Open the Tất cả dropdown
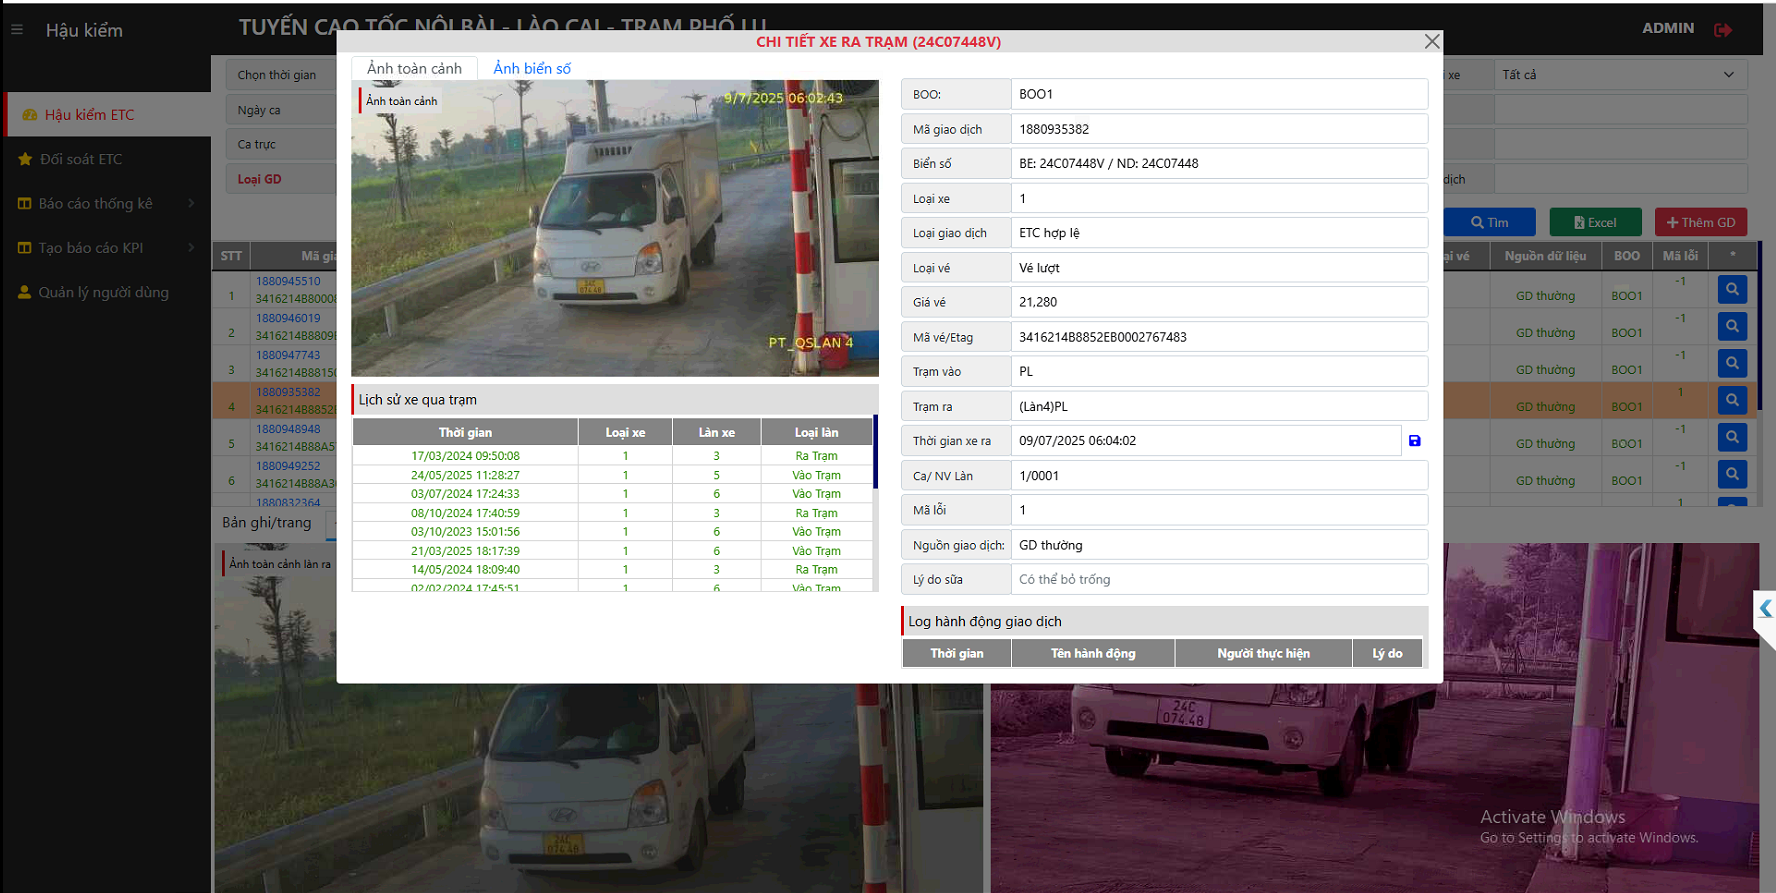The width and height of the screenshot is (1776, 893). [1620, 75]
